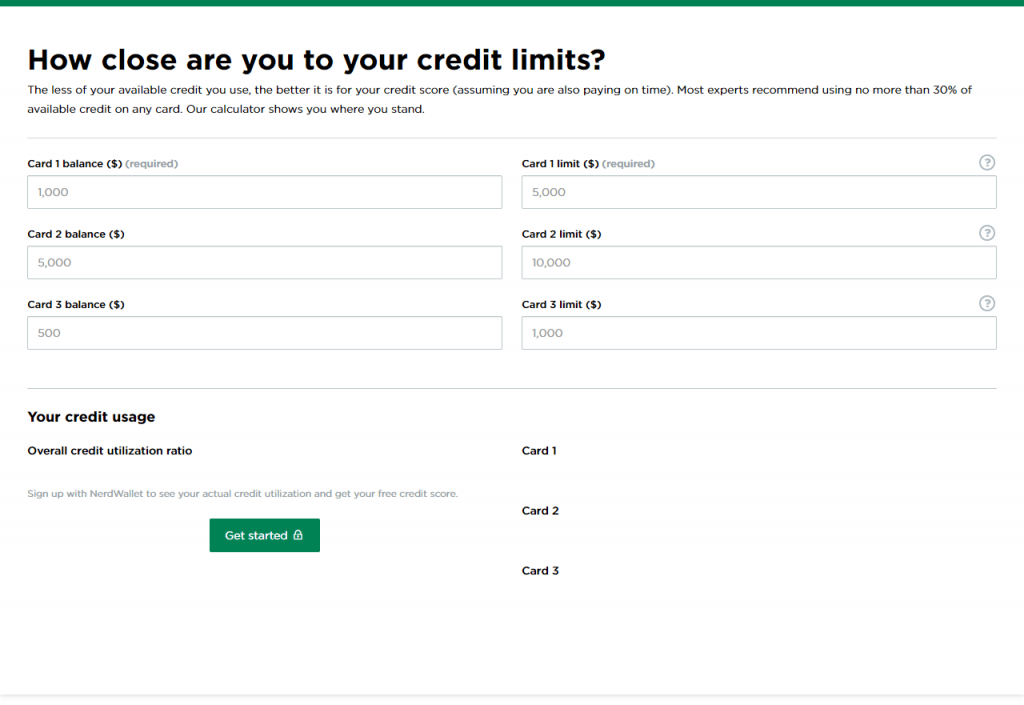The image size is (1024, 705).
Task: Click the Card 3 result label
Action: click(540, 571)
